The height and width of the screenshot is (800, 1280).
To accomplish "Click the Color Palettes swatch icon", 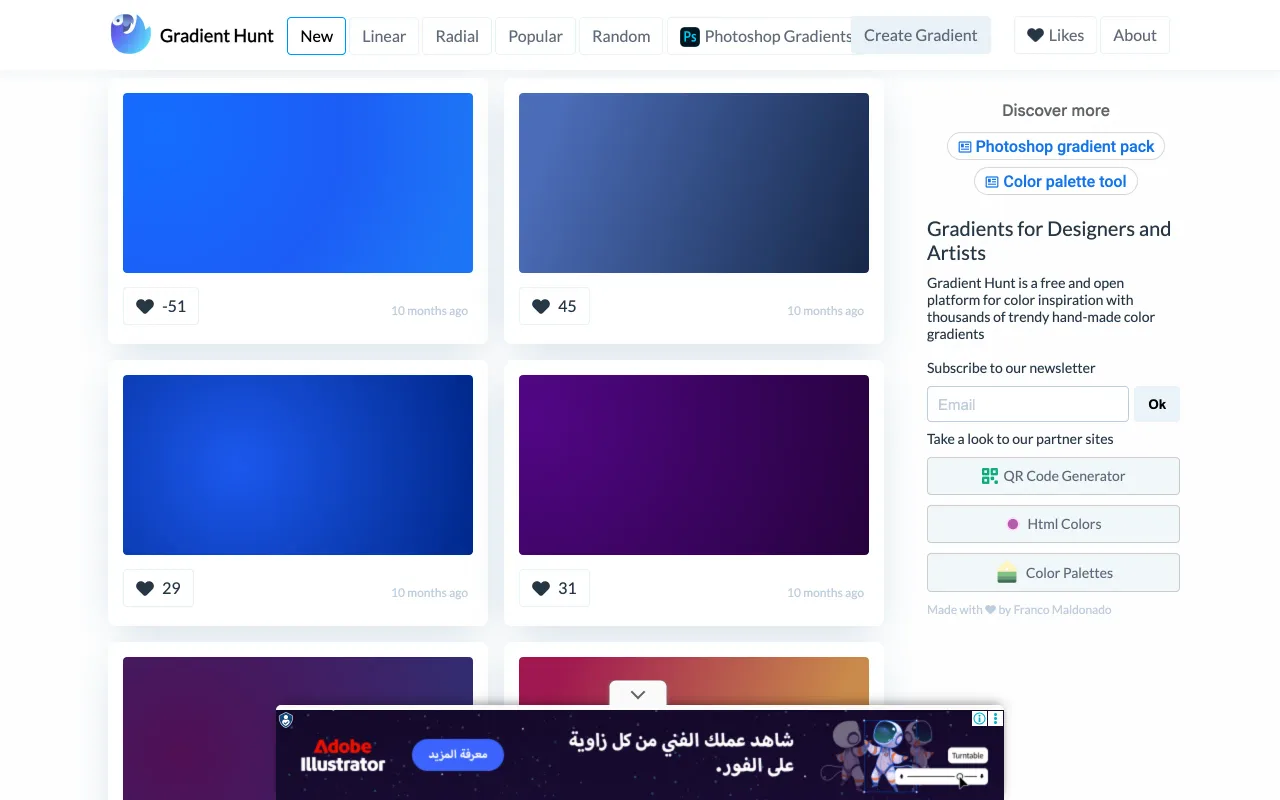I will click(1007, 573).
